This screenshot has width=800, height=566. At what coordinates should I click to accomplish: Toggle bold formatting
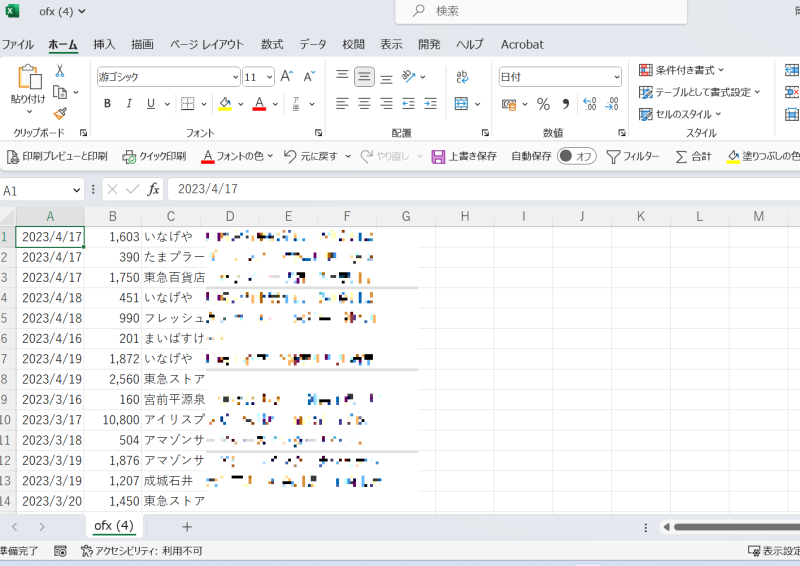tap(107, 104)
